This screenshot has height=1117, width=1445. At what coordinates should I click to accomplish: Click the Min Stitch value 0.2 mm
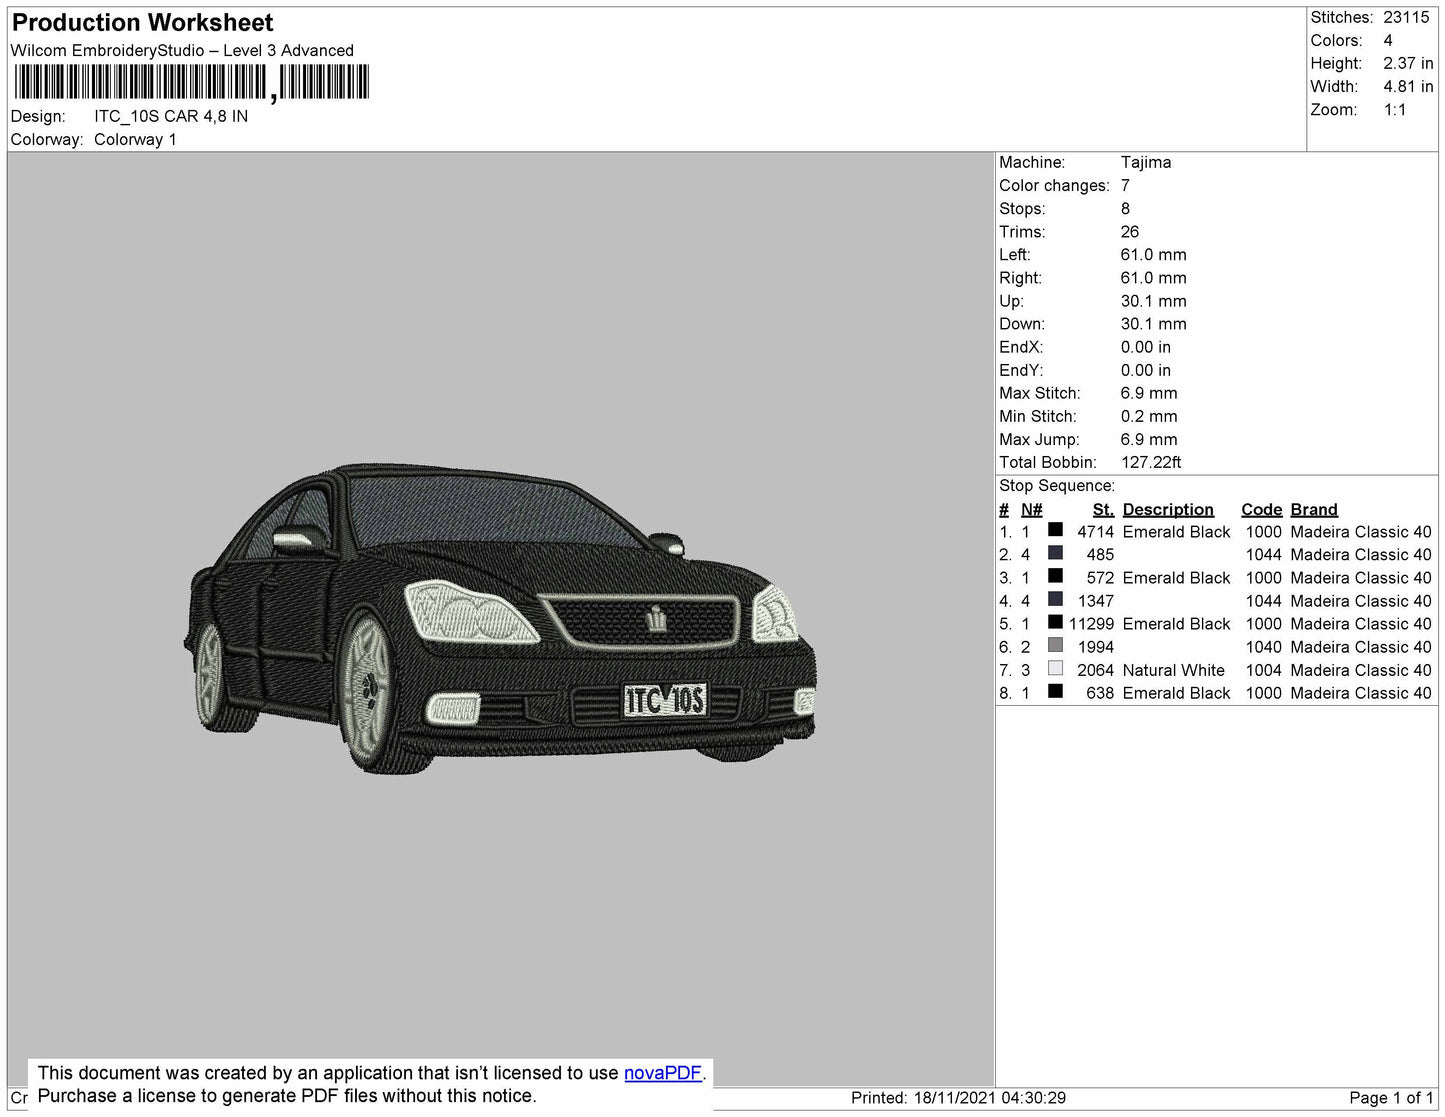click(x=1149, y=417)
